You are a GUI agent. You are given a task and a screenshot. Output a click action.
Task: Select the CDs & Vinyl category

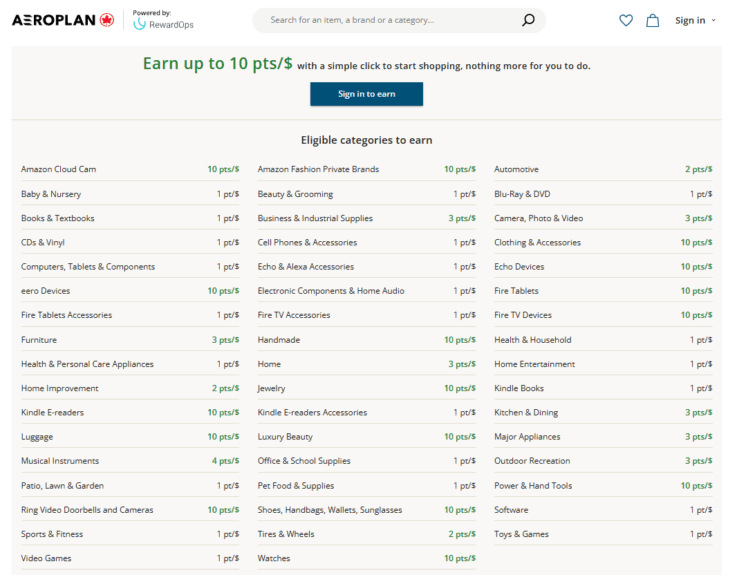pyautogui.click(x=43, y=243)
